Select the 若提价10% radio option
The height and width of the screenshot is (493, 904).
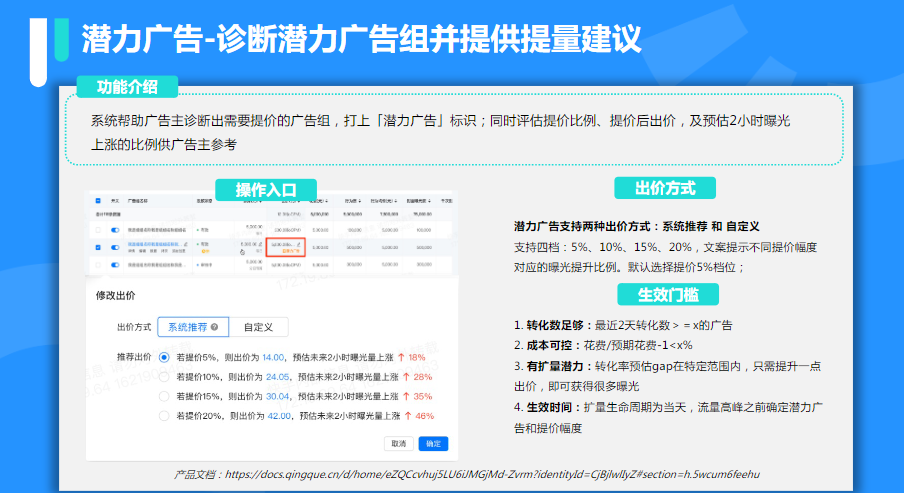pyautogui.click(x=164, y=377)
